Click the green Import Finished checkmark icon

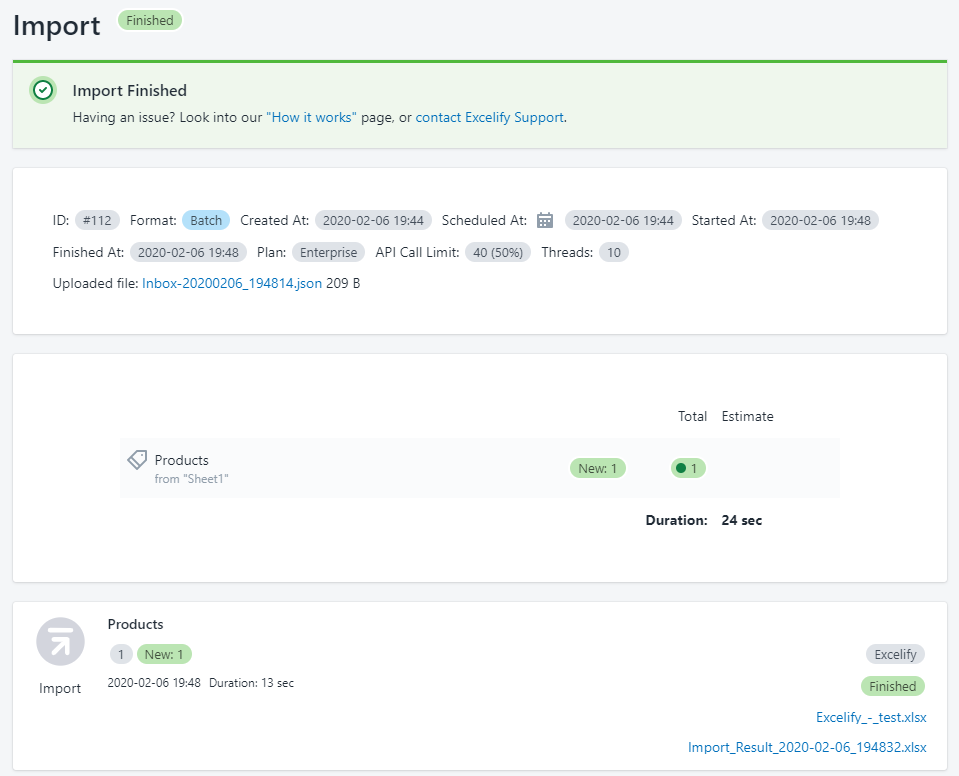tap(42, 90)
